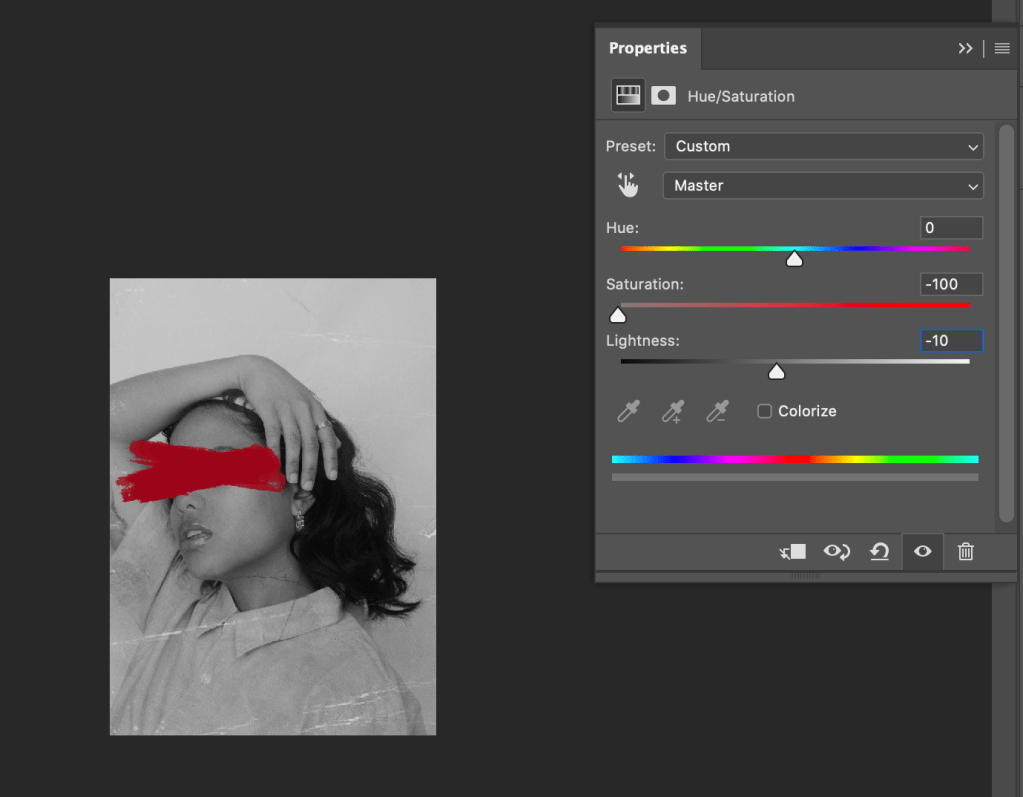Select the Subtract from Sample eyedropper

click(x=717, y=411)
